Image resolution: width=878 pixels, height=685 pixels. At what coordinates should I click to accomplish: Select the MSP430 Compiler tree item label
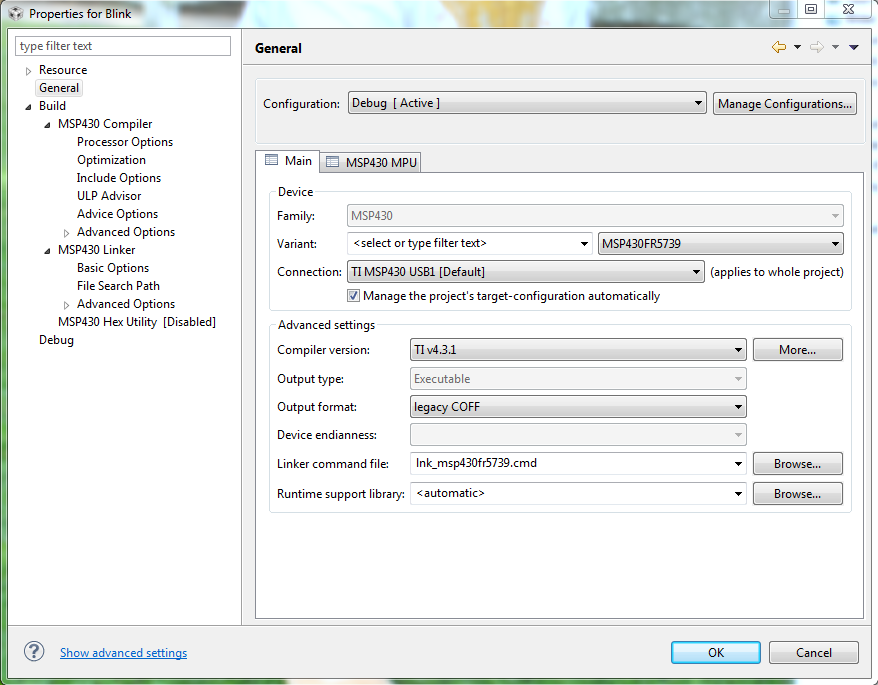pos(105,124)
